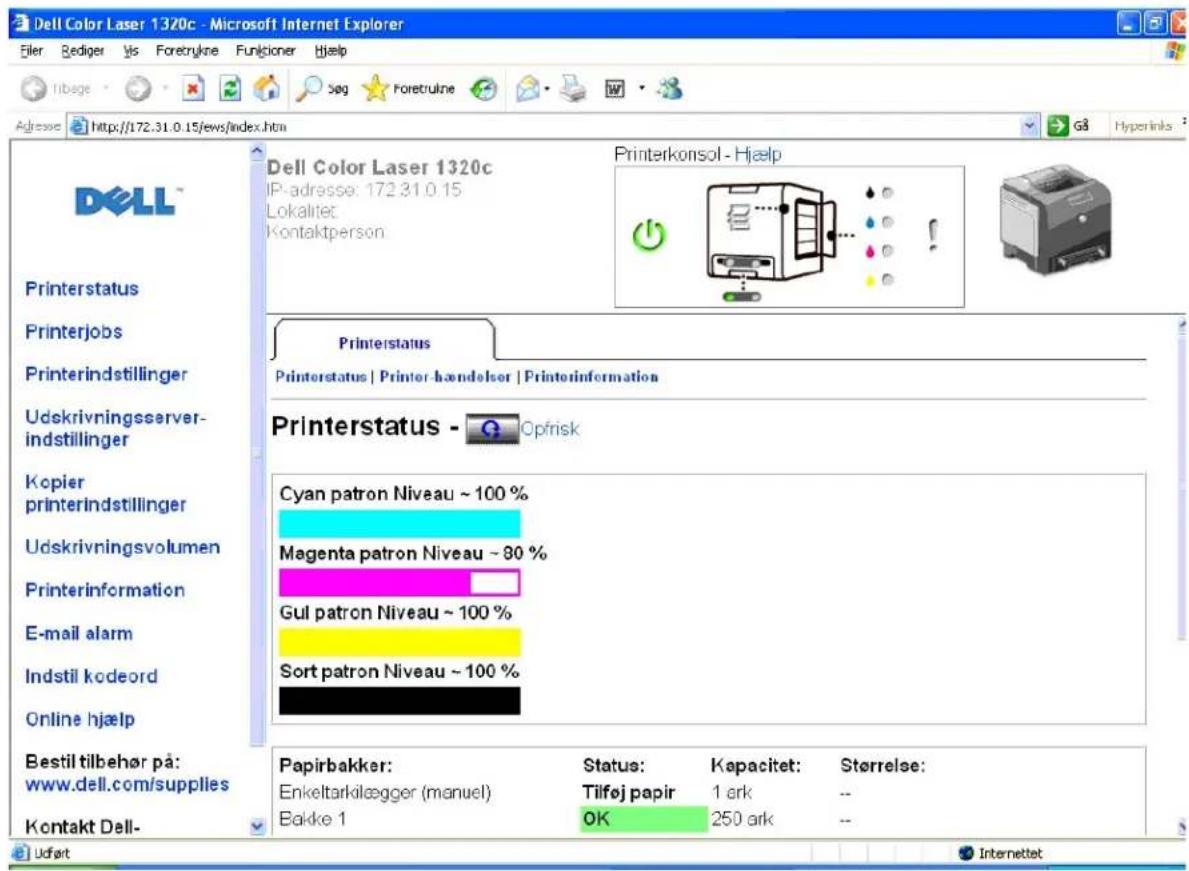The image size is (1189, 871).
Task: Open Kopier printerindstillinger link
Action: (x=105, y=493)
